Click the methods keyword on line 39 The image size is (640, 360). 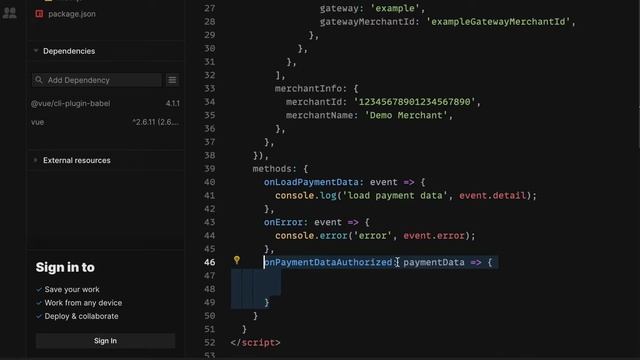272,169
